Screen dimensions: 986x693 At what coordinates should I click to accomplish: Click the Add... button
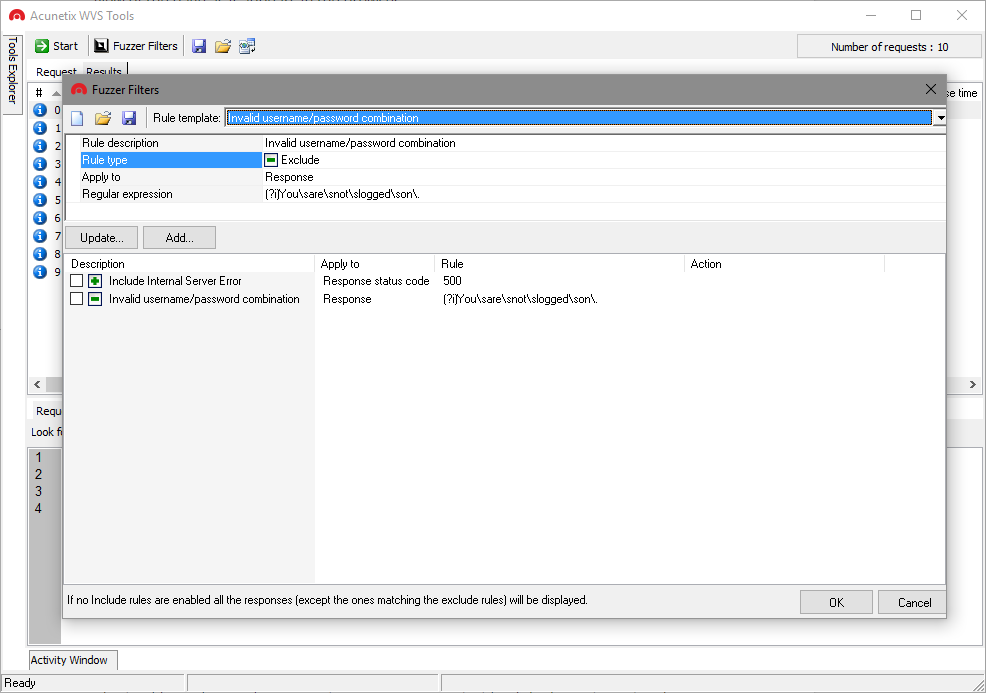pos(179,238)
